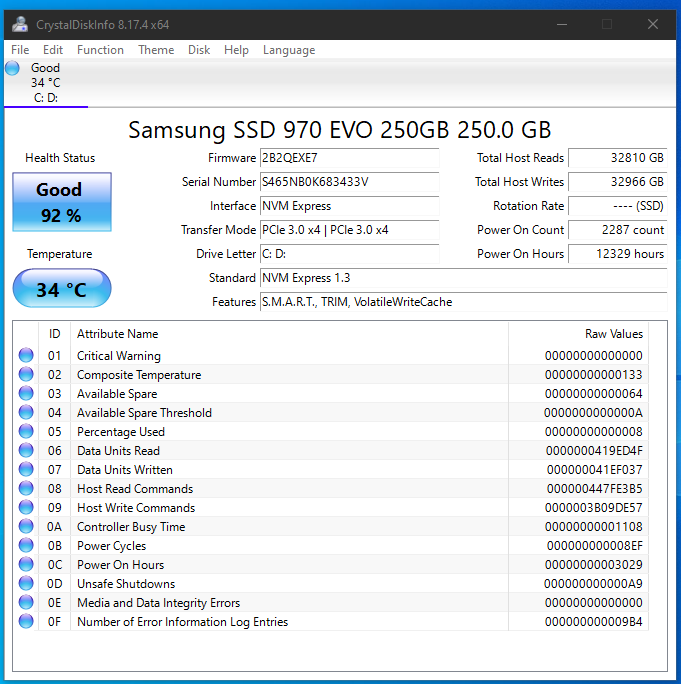Select the Data Units Written attribute name
Viewport: 681px width, 684px height.
pos(125,470)
